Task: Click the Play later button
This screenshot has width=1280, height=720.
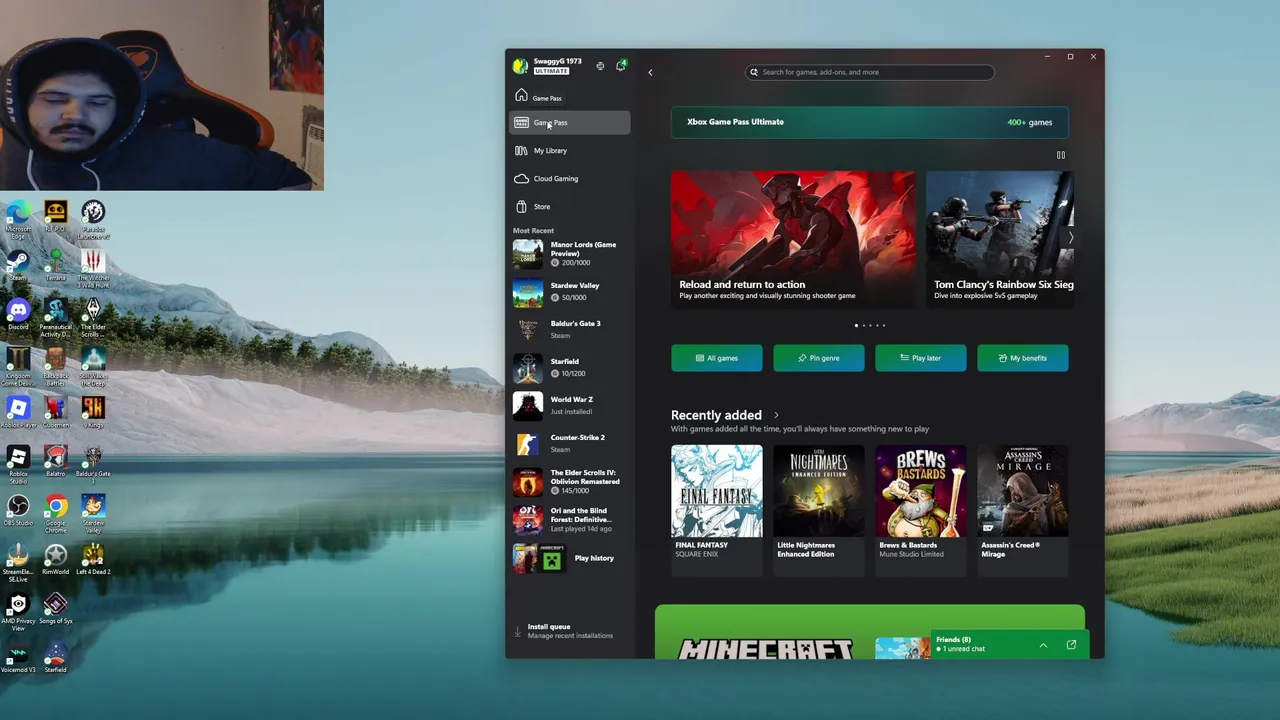Action: 921,358
